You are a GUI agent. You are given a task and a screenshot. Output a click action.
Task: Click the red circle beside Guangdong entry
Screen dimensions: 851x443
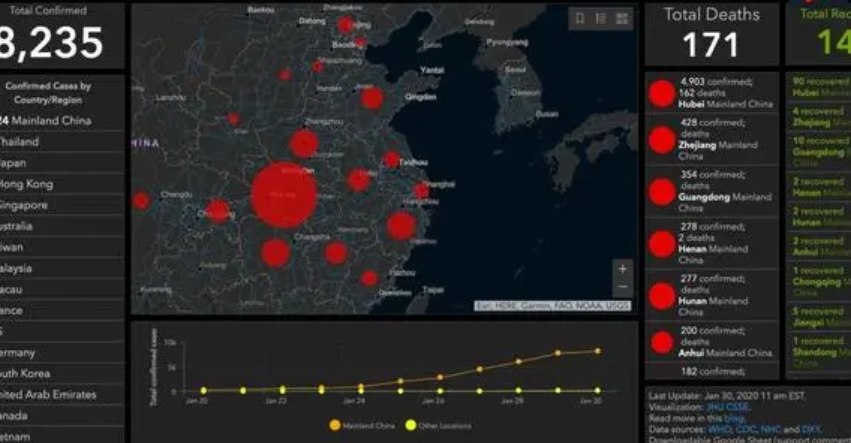click(661, 191)
